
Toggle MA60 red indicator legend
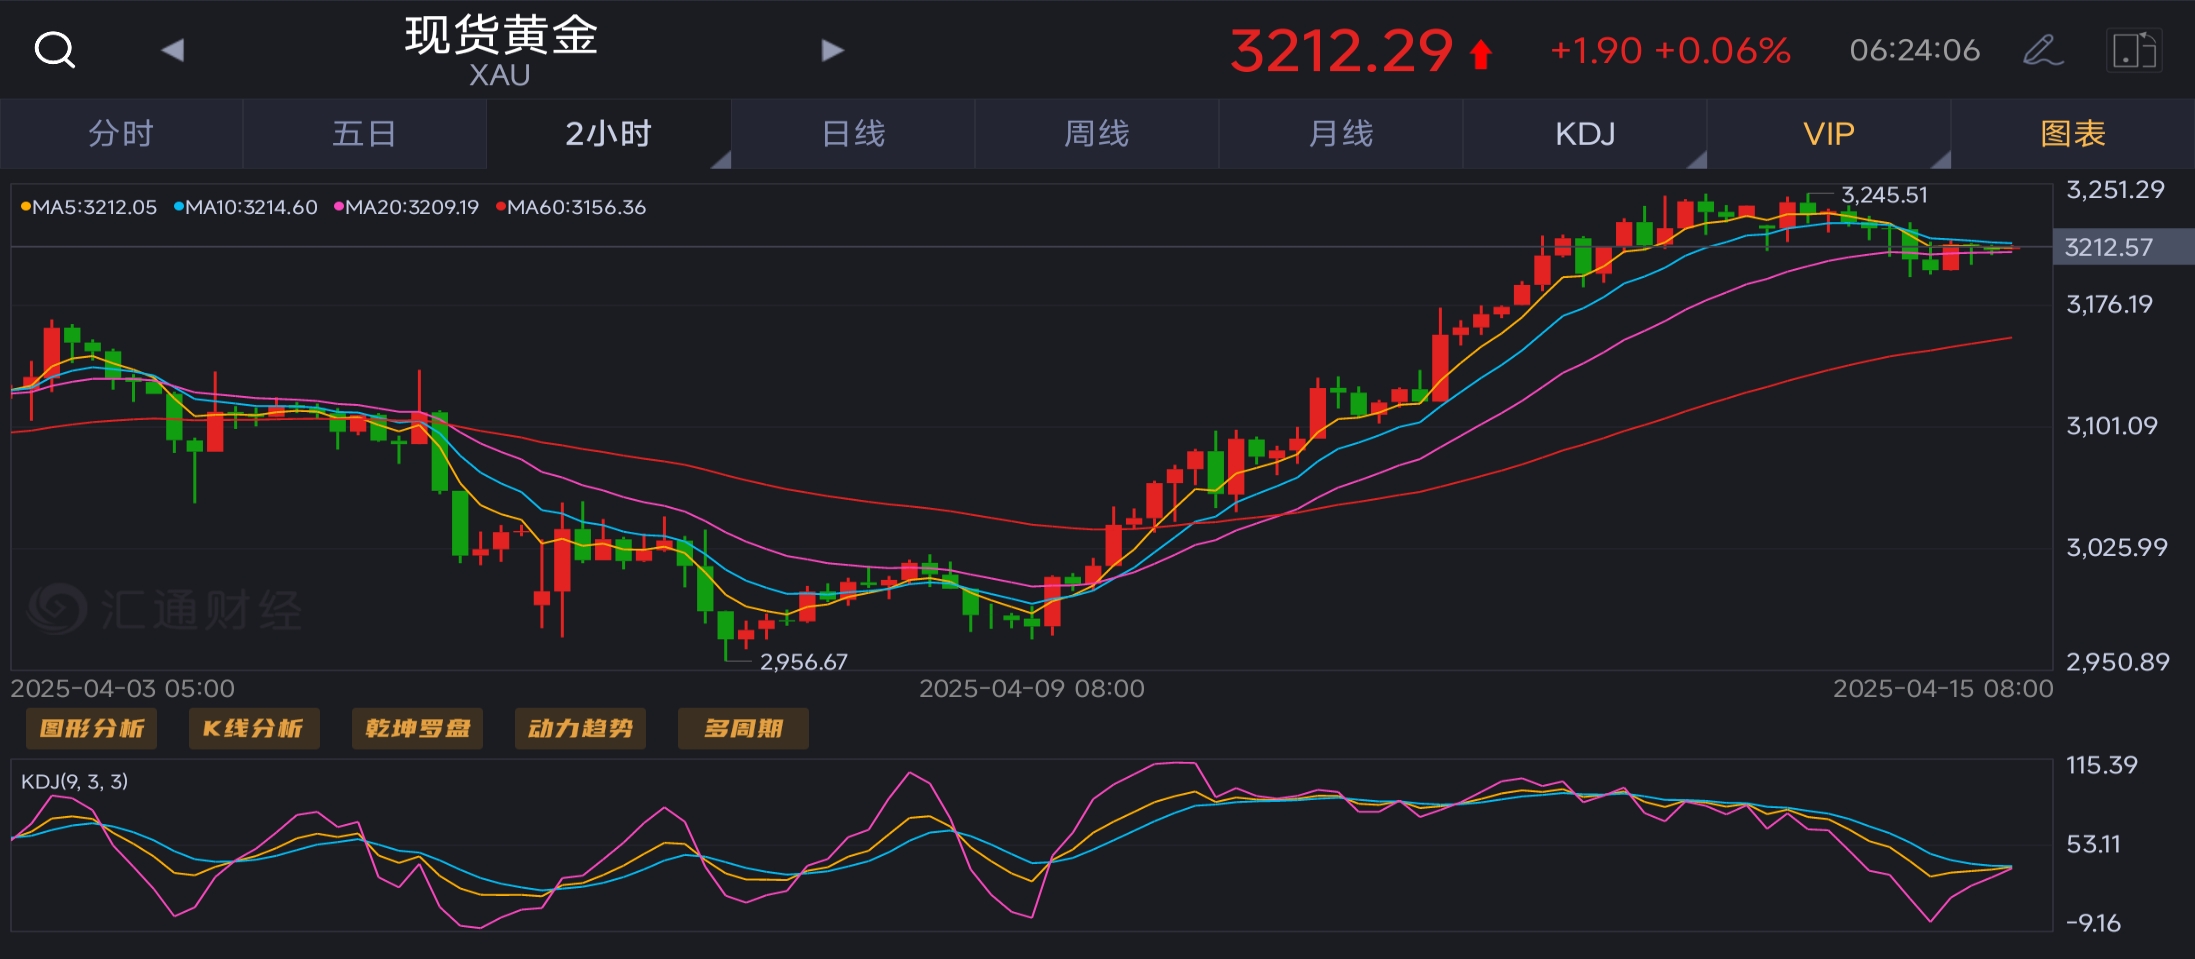pyautogui.click(x=571, y=207)
